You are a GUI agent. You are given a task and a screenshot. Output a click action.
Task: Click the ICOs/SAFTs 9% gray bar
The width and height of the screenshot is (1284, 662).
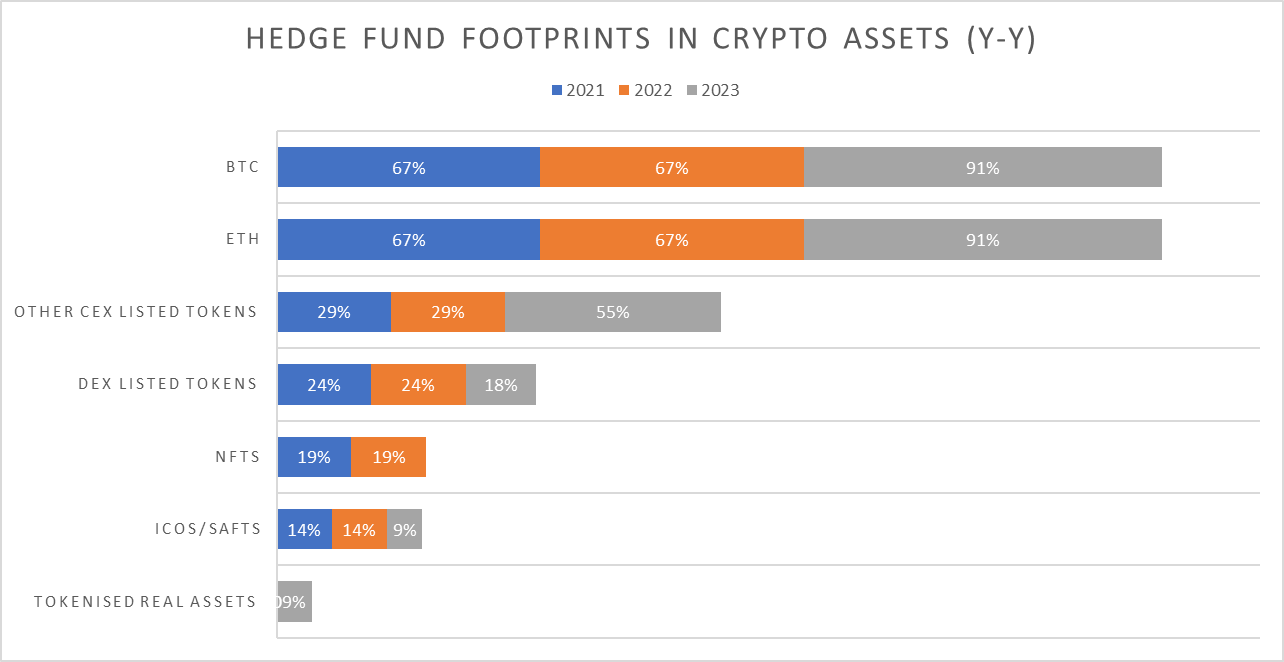click(x=404, y=529)
